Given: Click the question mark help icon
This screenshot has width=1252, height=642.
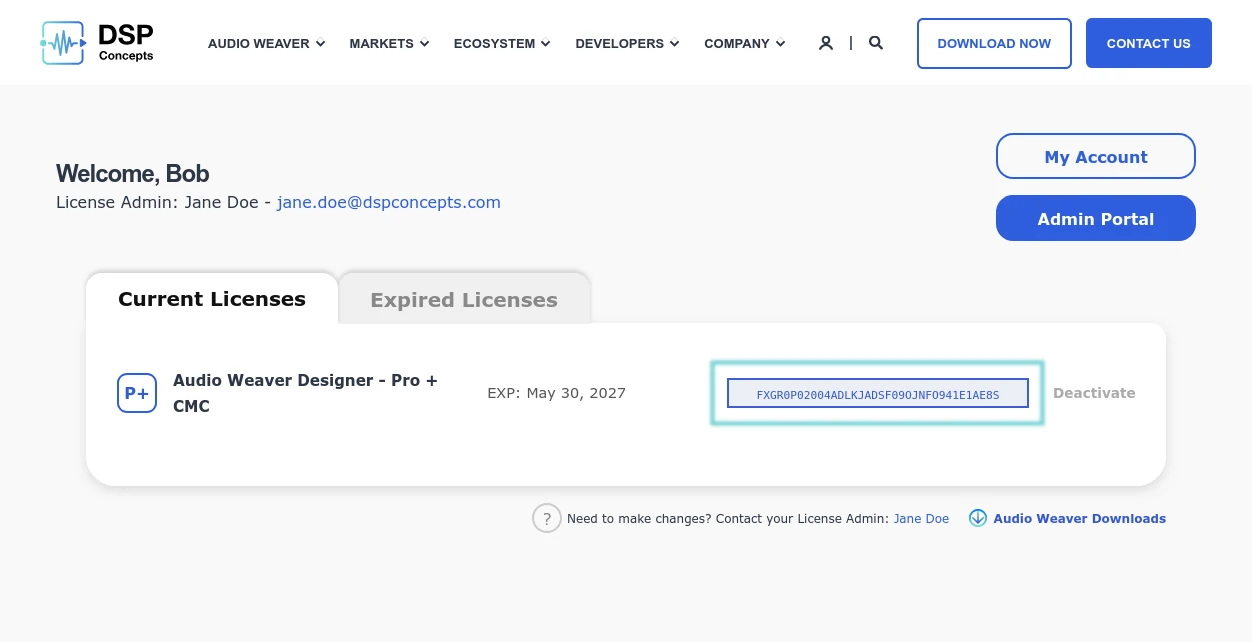Looking at the screenshot, I should pos(547,518).
